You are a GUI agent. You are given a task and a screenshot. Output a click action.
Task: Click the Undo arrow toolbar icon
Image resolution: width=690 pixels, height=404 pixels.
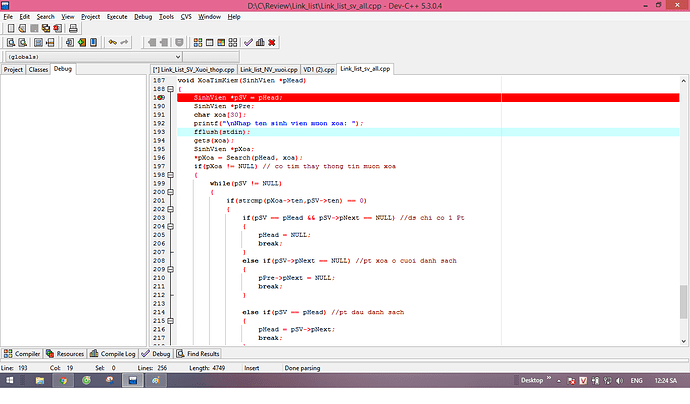coord(112,42)
